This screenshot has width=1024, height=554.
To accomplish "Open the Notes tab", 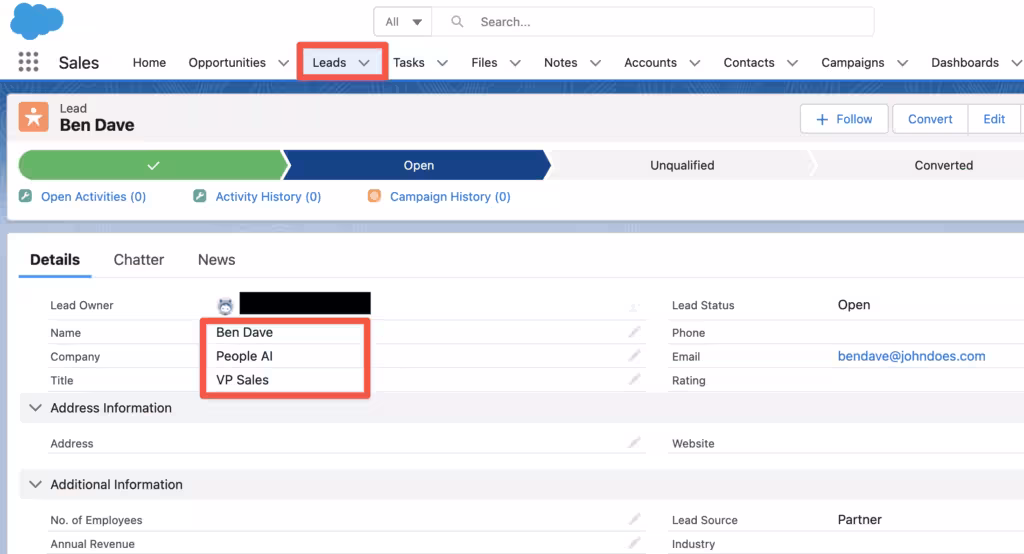I will click(x=560, y=63).
